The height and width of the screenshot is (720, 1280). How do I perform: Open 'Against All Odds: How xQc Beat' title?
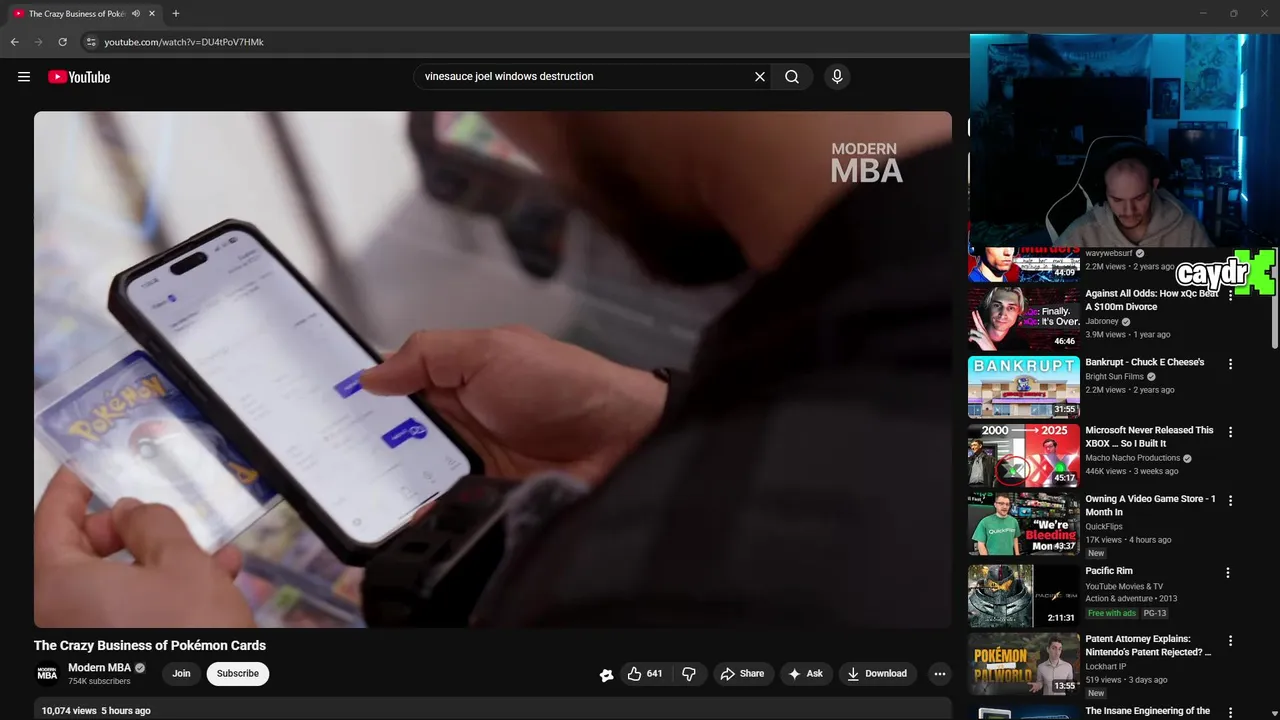1152,300
